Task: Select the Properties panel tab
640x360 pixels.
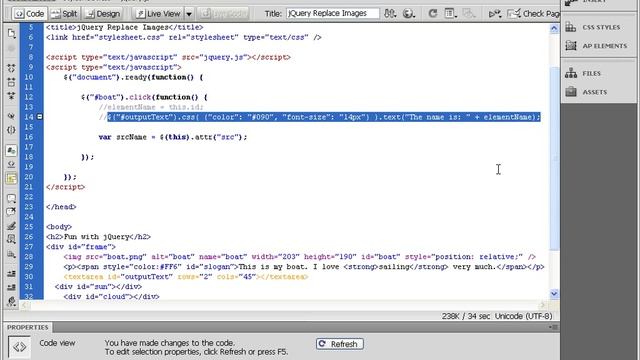Action: (x=27, y=327)
